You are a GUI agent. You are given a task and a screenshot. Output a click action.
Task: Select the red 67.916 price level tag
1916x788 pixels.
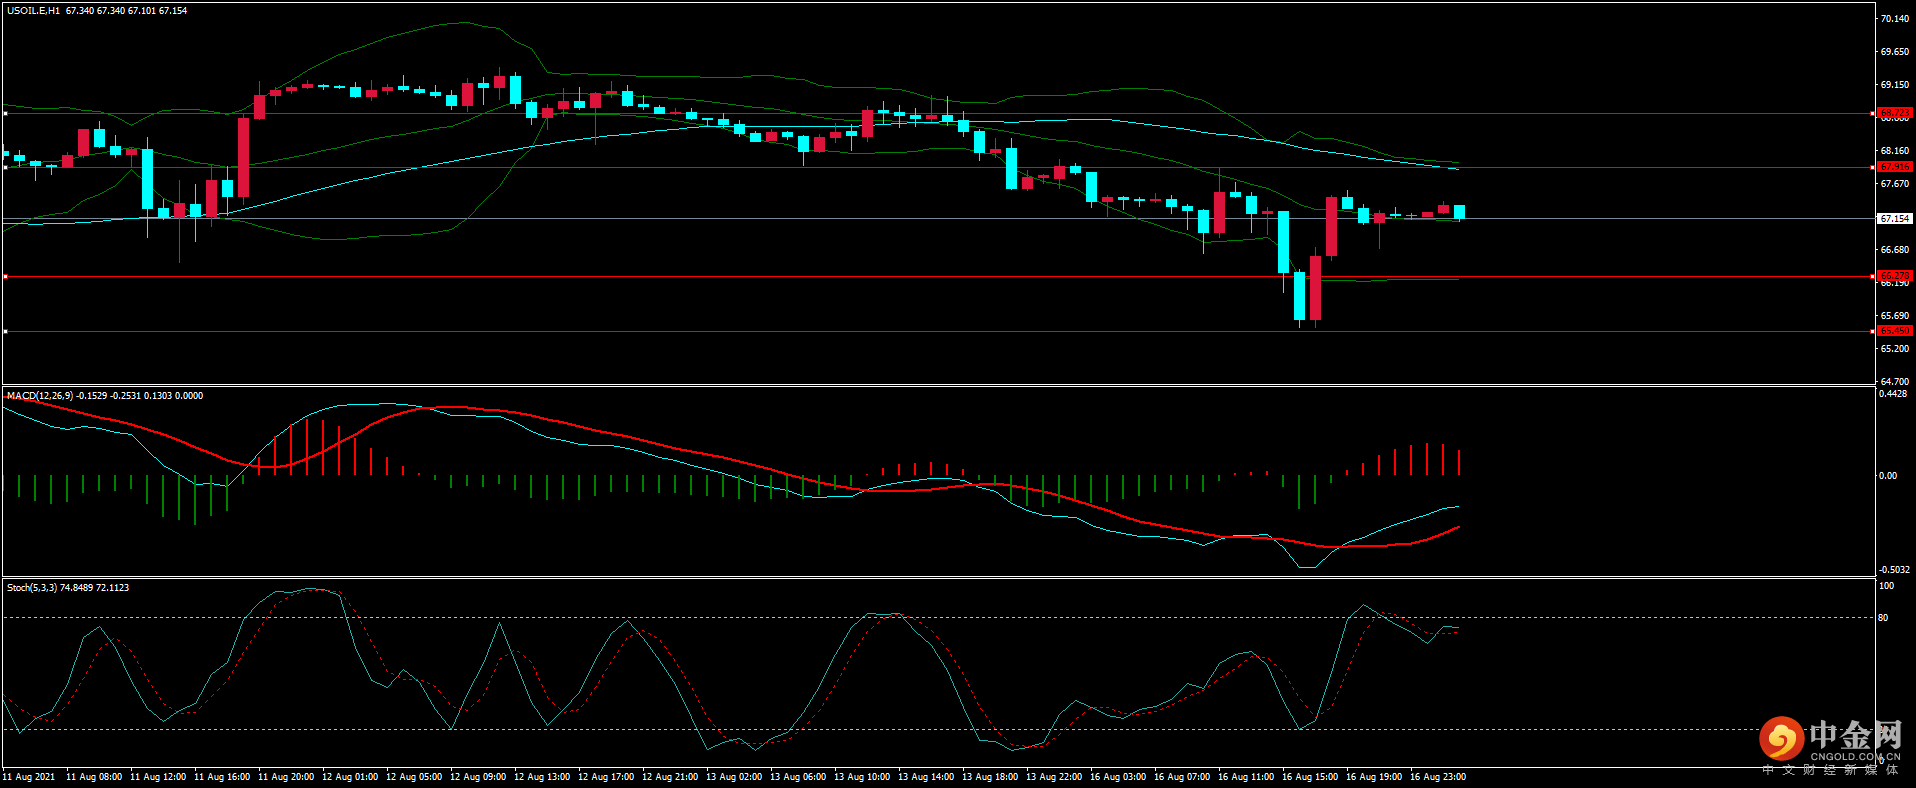click(x=1895, y=167)
